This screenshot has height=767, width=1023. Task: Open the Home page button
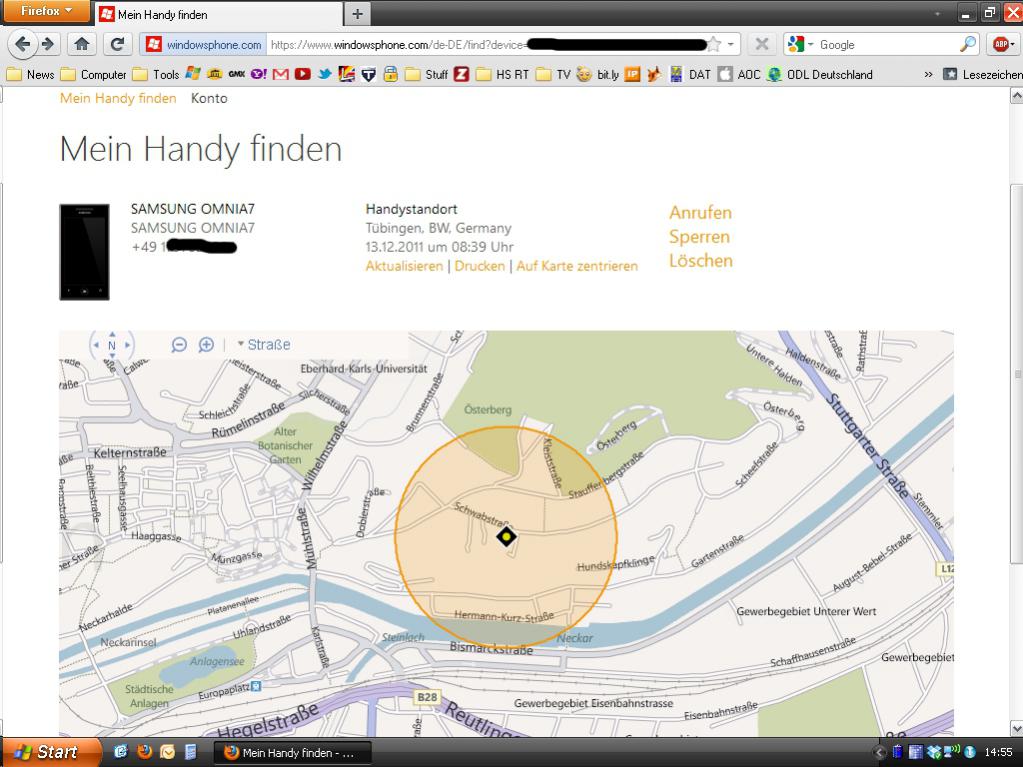[82, 44]
